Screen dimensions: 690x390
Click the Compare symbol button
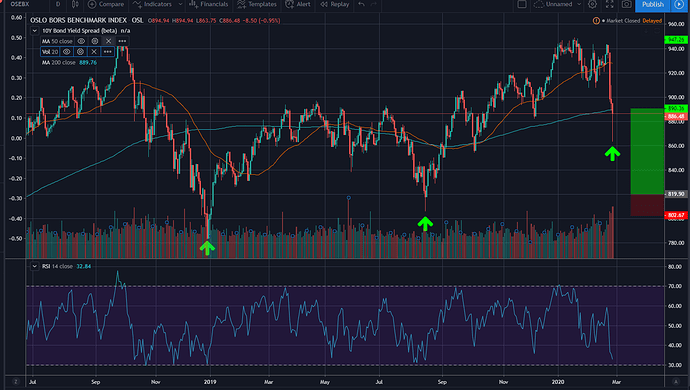pyautogui.click(x=106, y=4)
